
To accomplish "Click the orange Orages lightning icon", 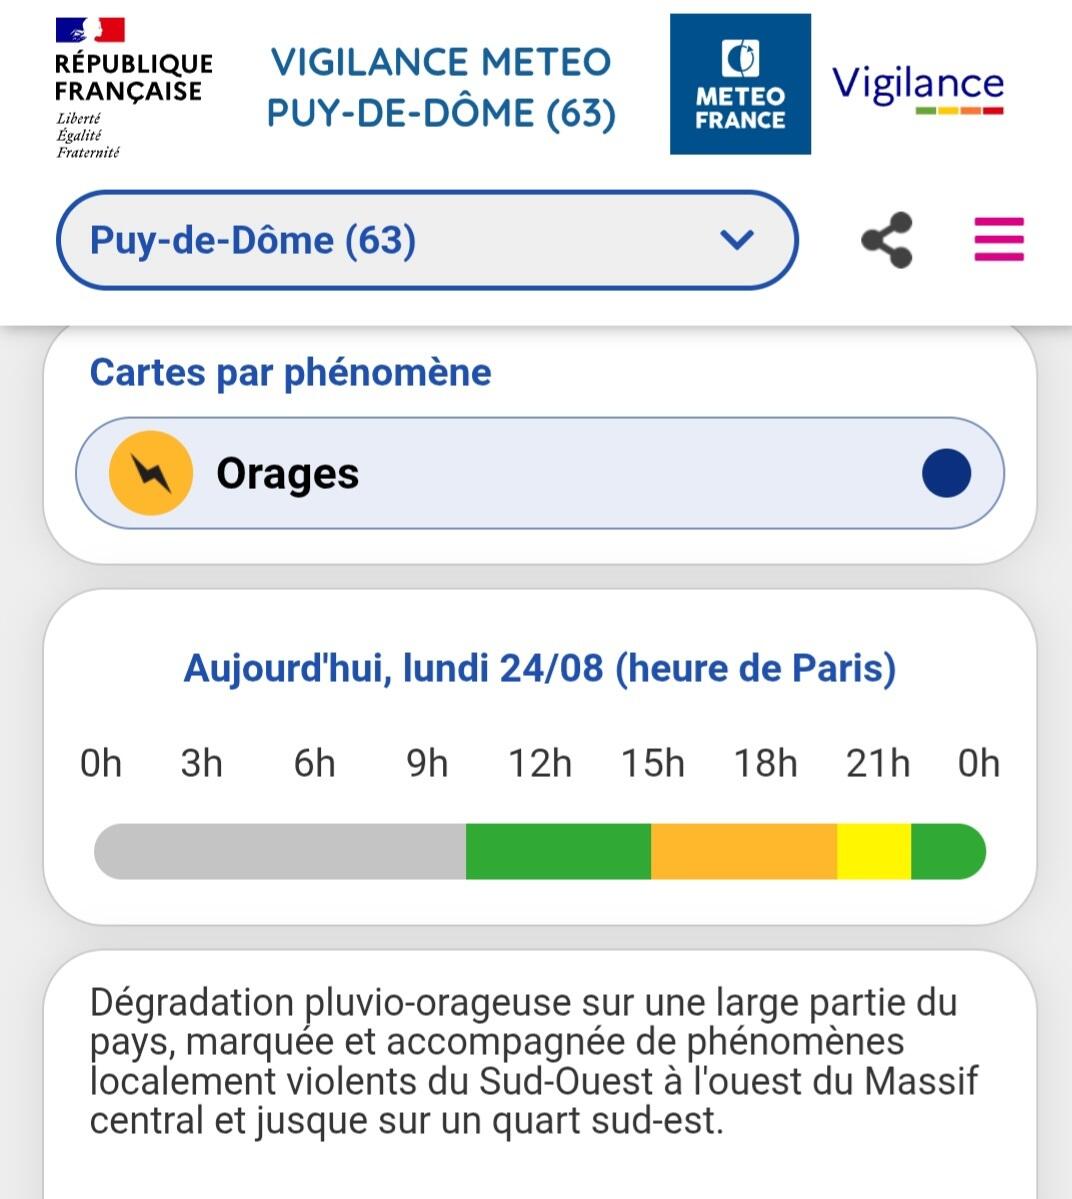I will pyautogui.click(x=151, y=473).
